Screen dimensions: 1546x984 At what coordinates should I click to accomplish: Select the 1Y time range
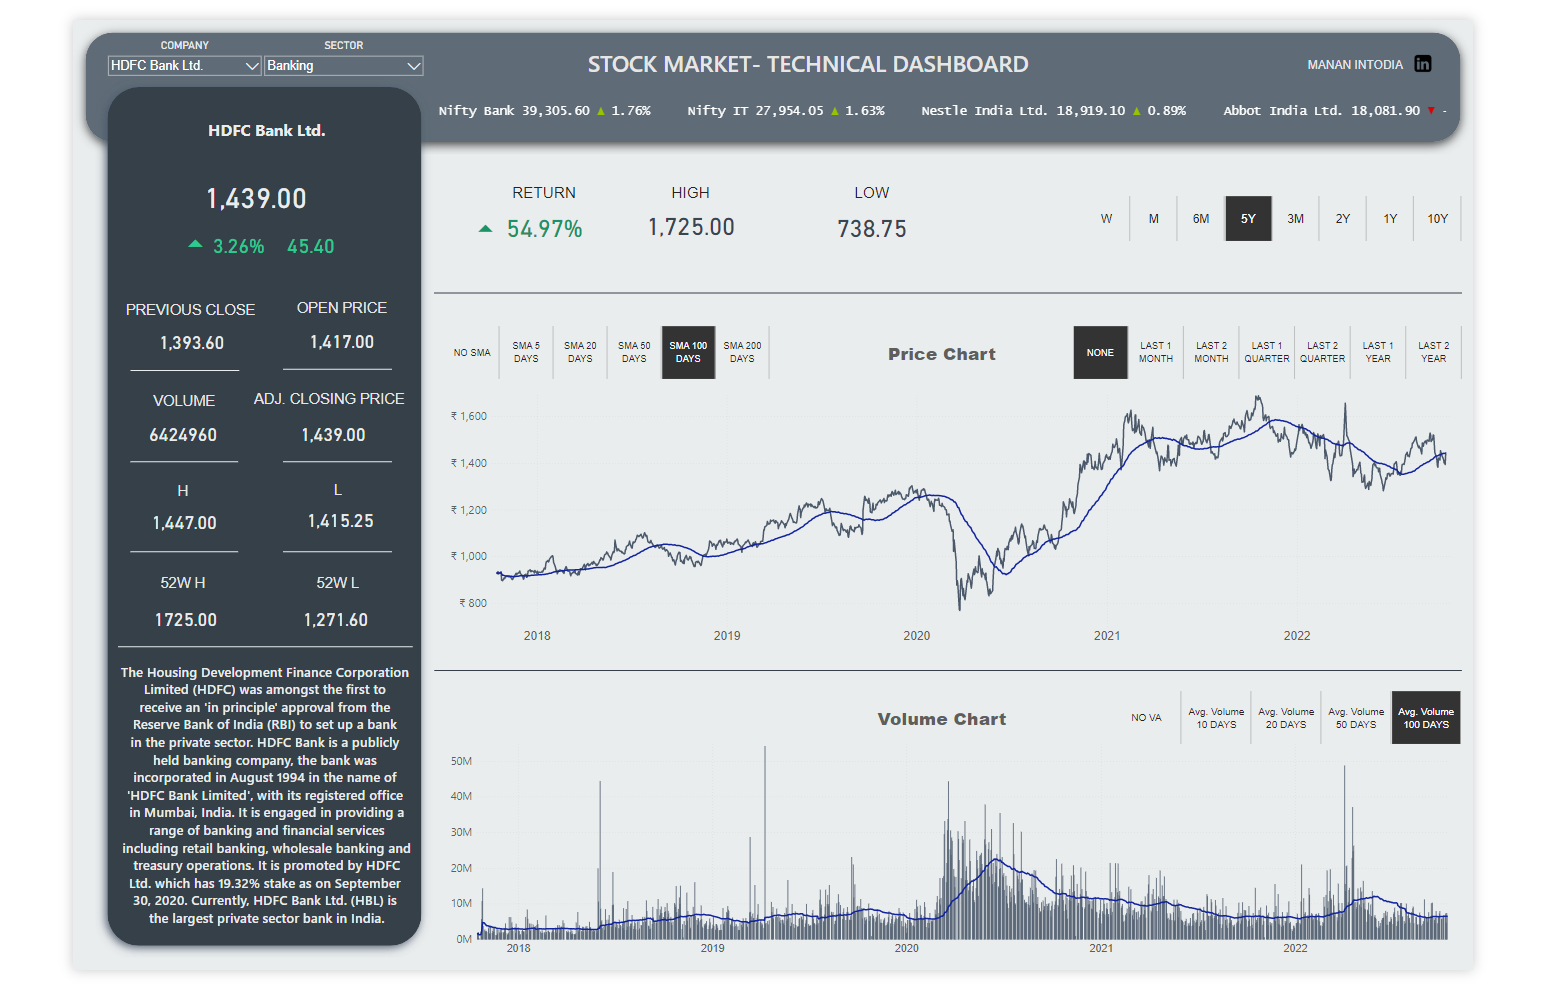[x=1390, y=219]
